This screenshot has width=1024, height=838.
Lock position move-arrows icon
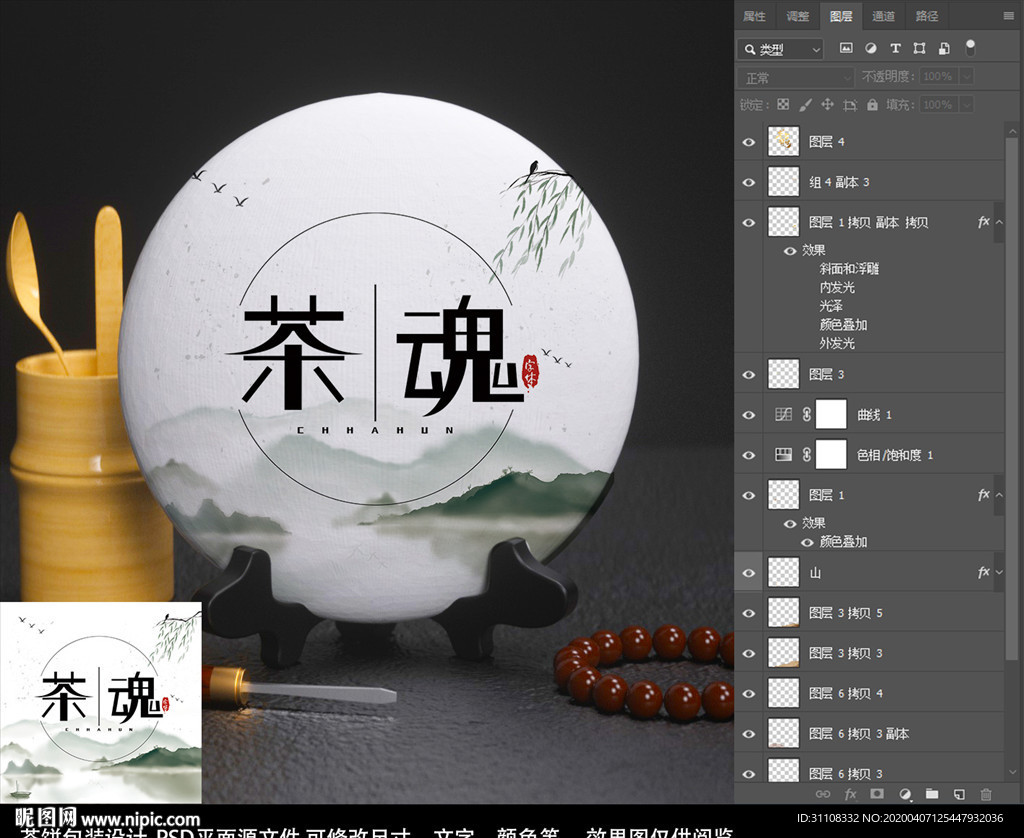[x=827, y=105]
